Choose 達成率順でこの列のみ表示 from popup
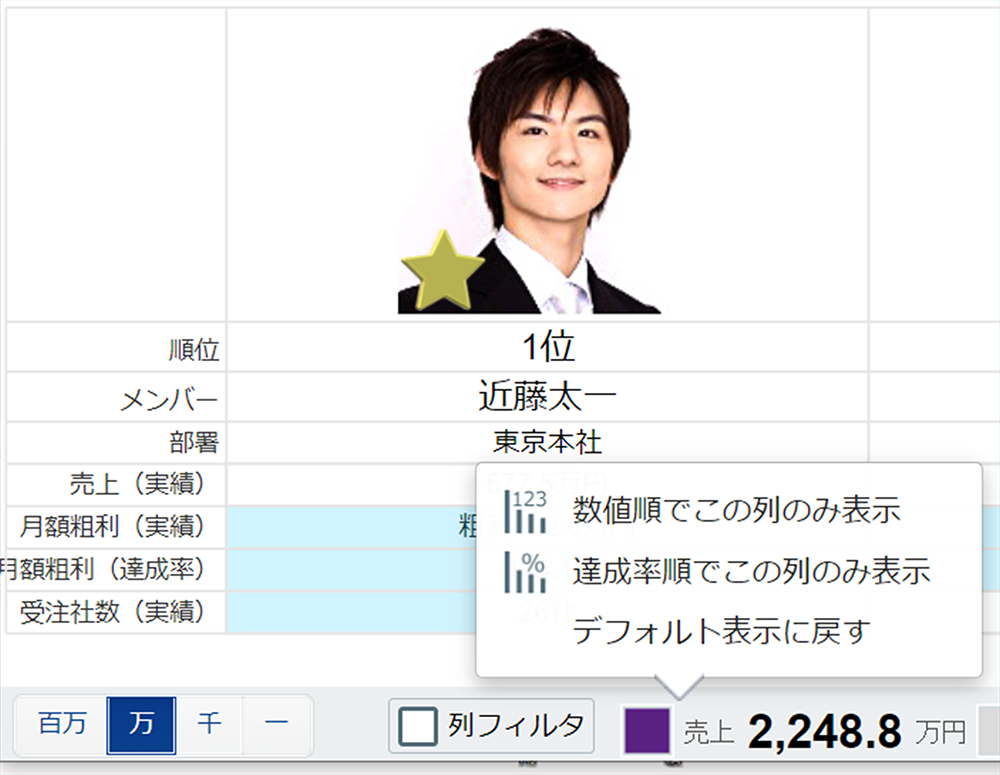The width and height of the screenshot is (1000, 775). (751, 571)
